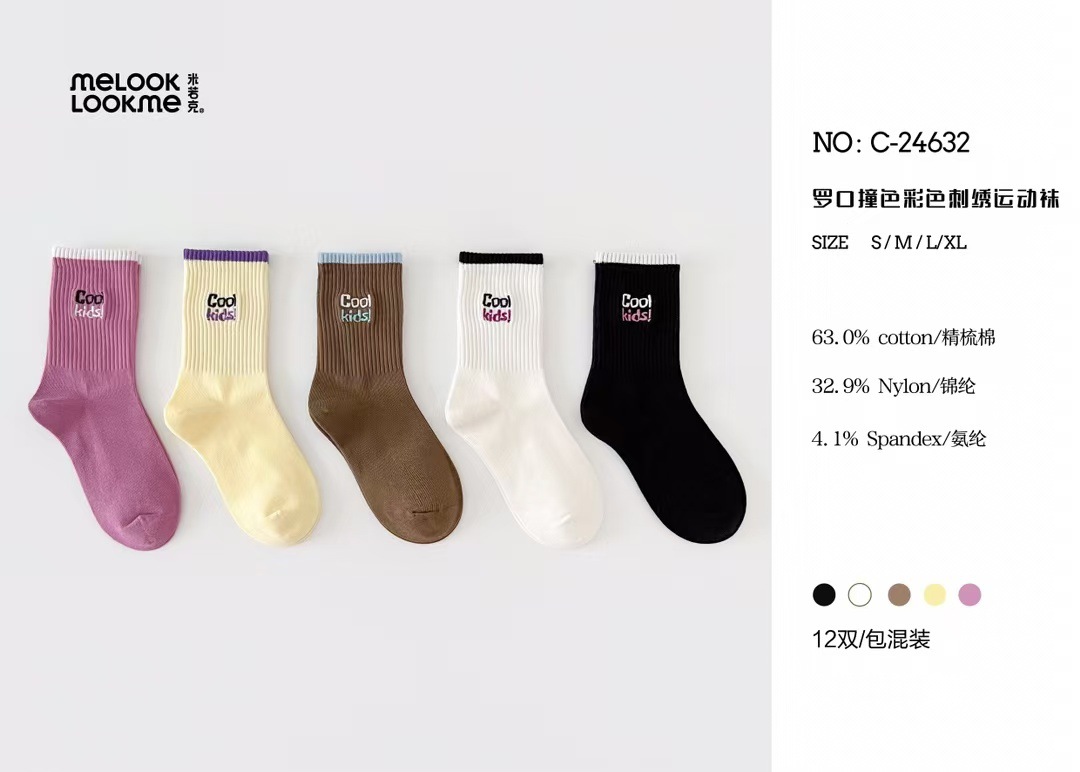Select the brown sock image

pyautogui.click(x=380, y=400)
